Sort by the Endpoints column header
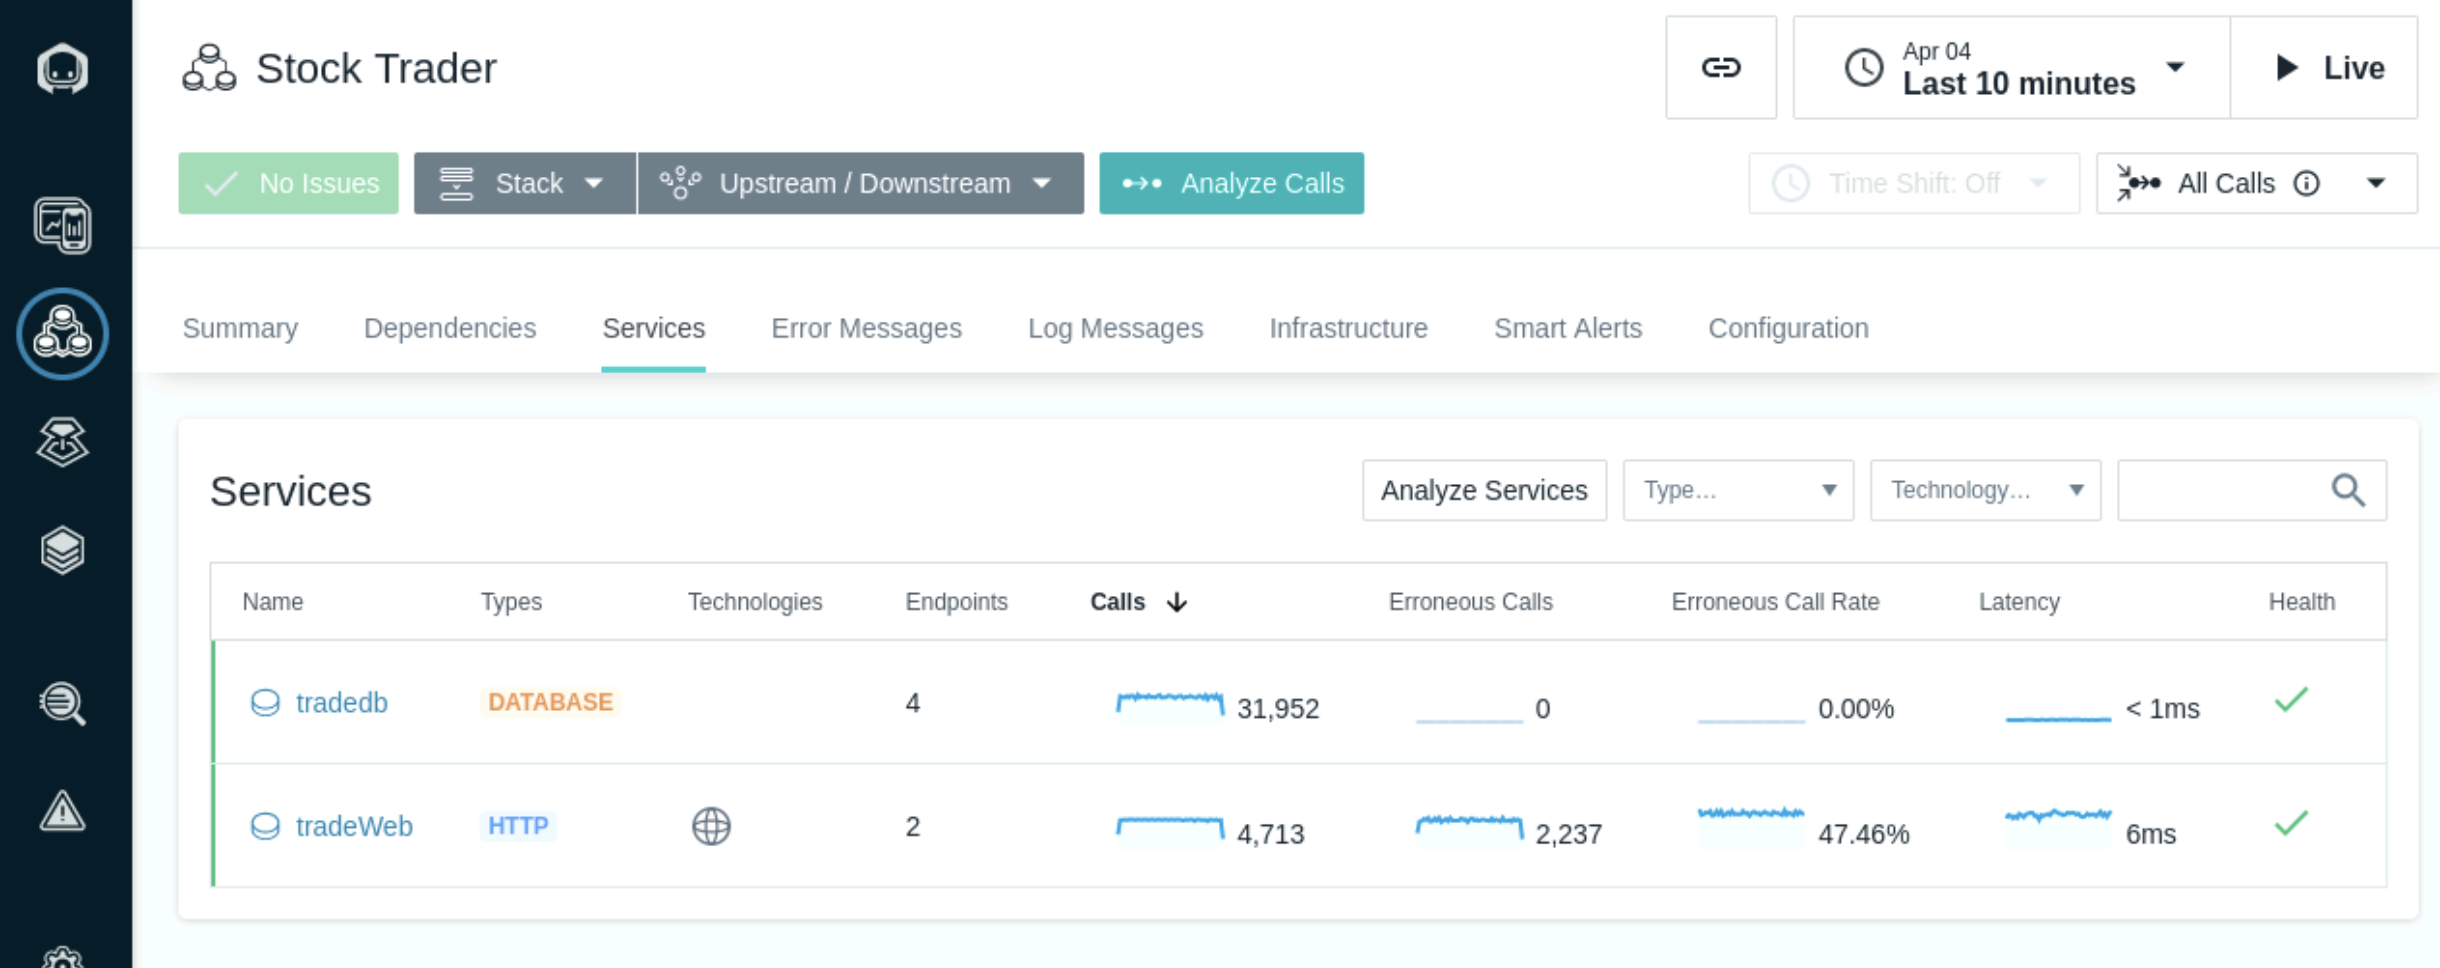 point(956,602)
